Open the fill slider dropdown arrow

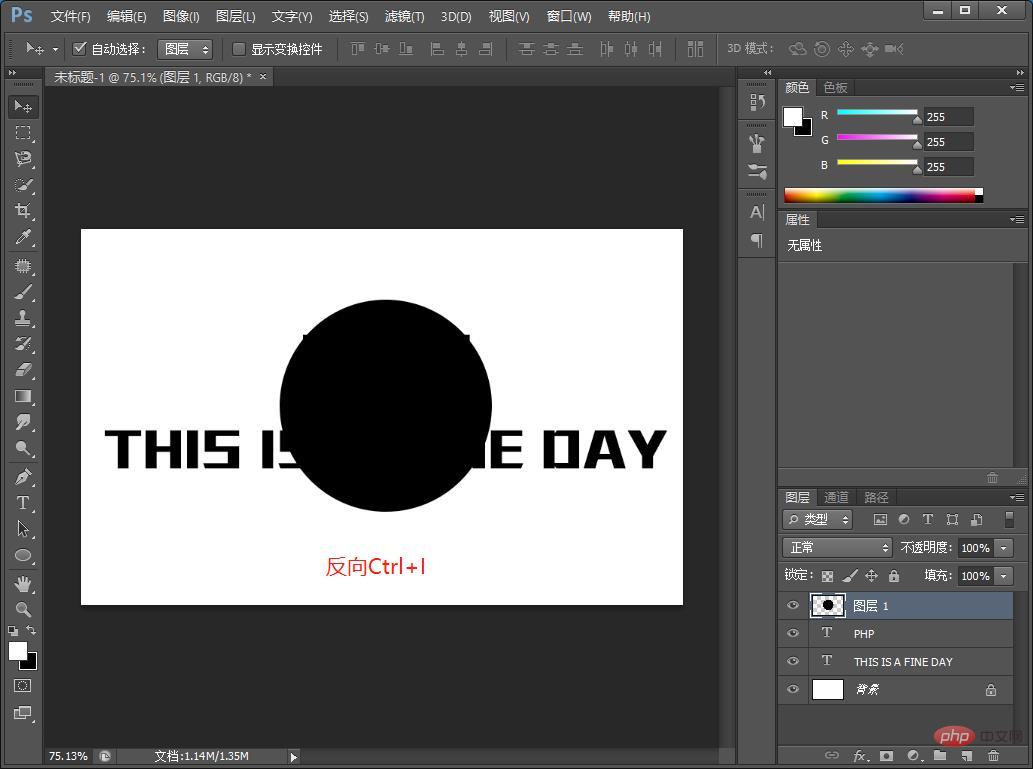point(1004,576)
